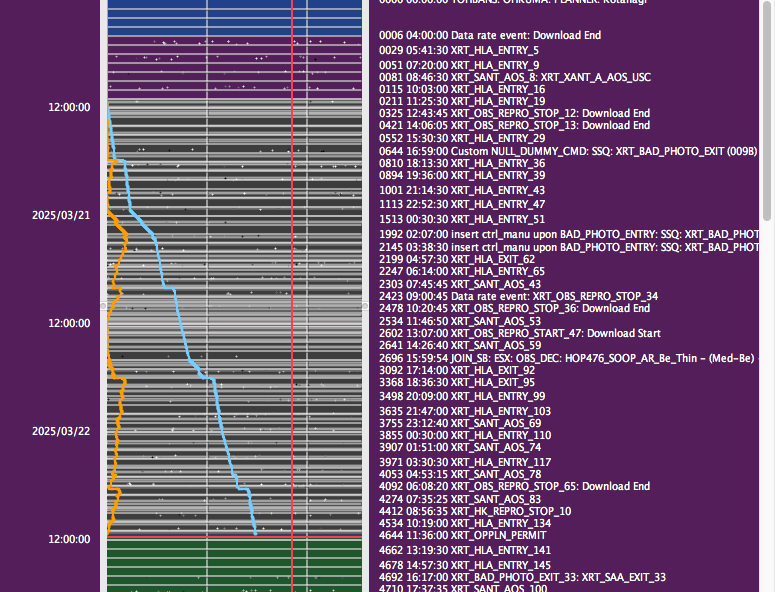The height and width of the screenshot is (592, 775).
Task: Select event 2423 Data rate event XRT_OBS_REPRO_STOP_34
Action: point(518,296)
